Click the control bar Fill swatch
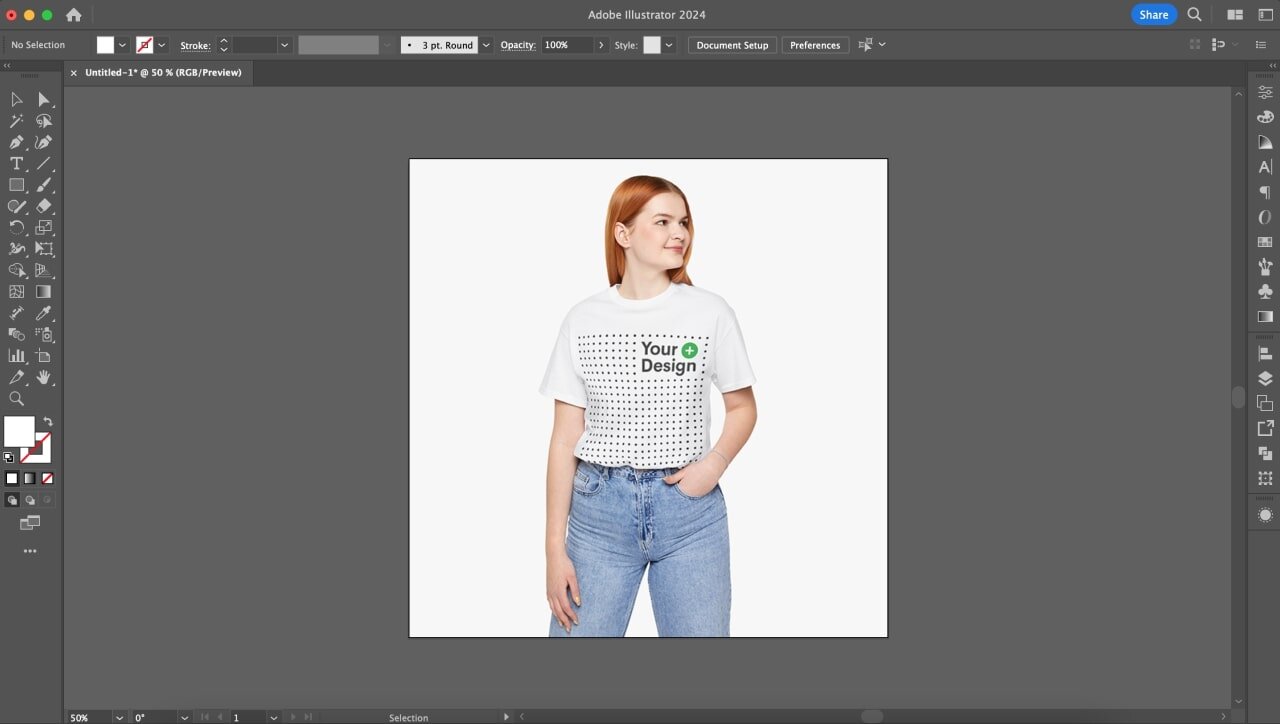Screen dimensions: 1280x724 click(x=105, y=45)
